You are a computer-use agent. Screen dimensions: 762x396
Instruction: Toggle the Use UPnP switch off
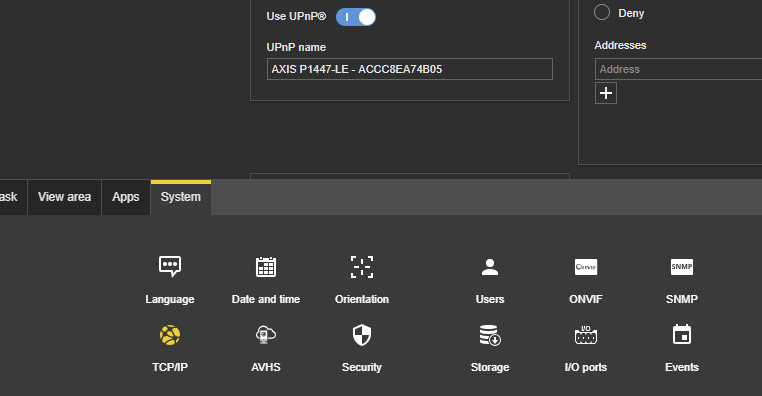point(356,17)
